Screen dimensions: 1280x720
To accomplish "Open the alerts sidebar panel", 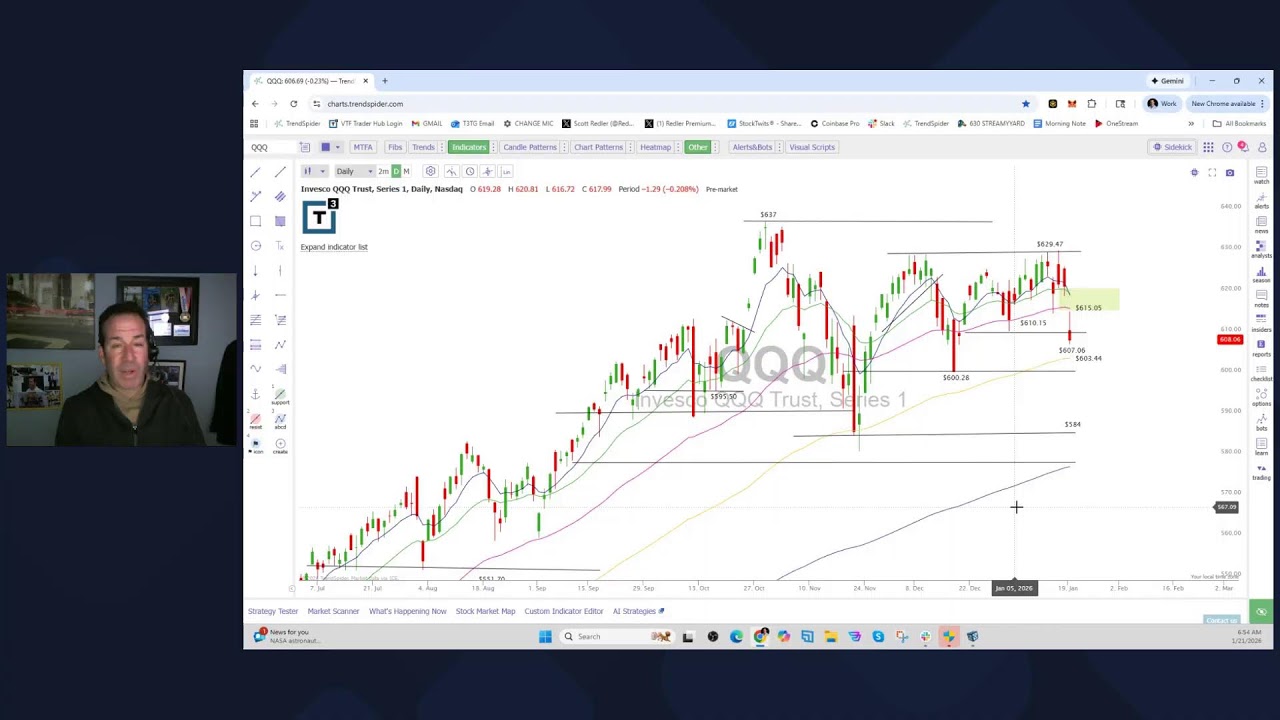I will coord(1262,200).
